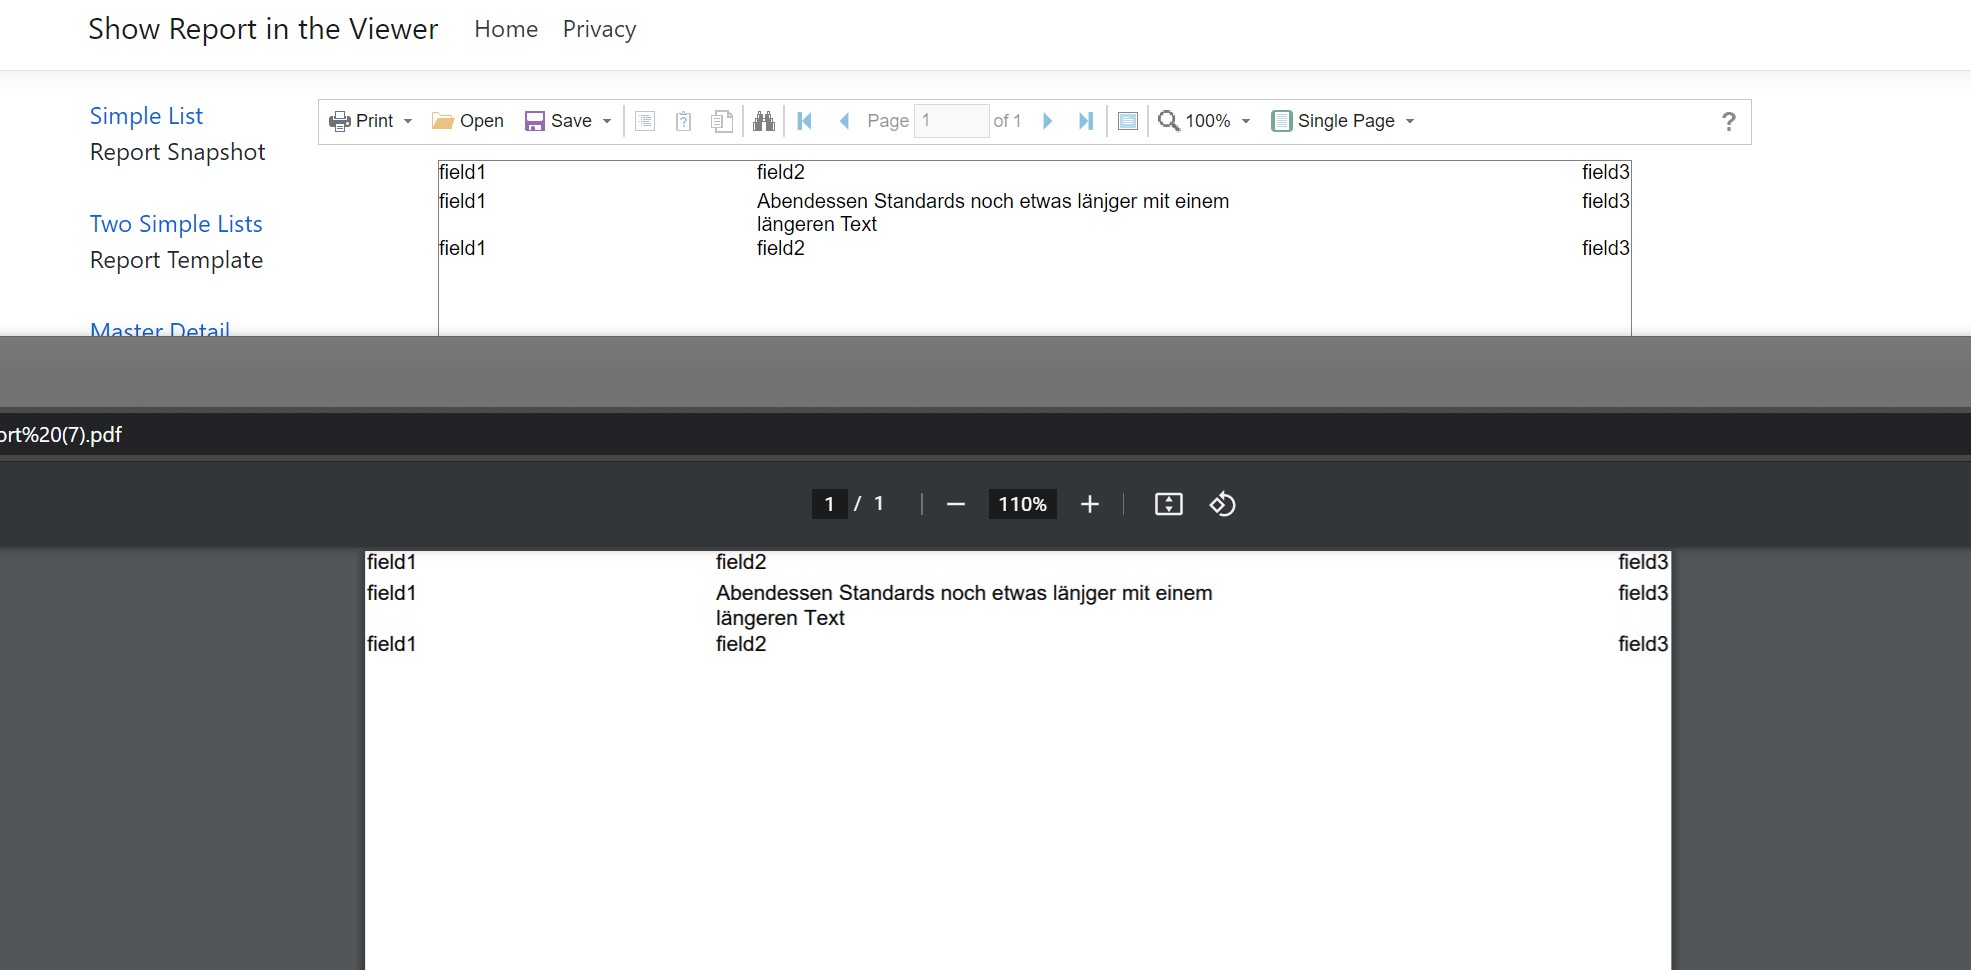Open Find with the binoculars icon
This screenshot has width=1971, height=970.
click(764, 121)
